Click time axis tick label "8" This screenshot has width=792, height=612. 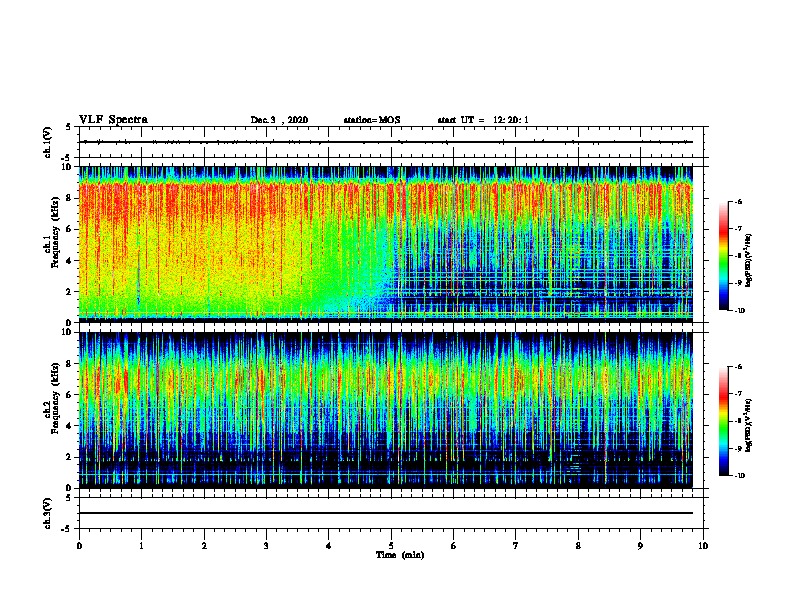coord(578,546)
